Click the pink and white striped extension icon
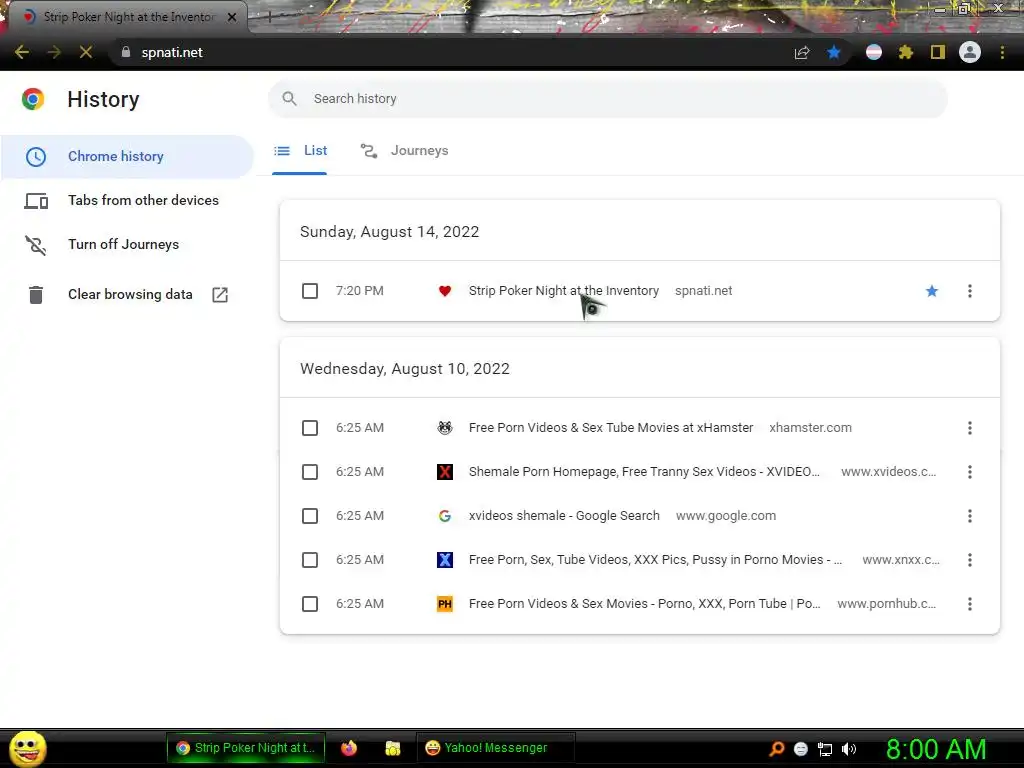Screen dimensions: 1024x768 874,52
